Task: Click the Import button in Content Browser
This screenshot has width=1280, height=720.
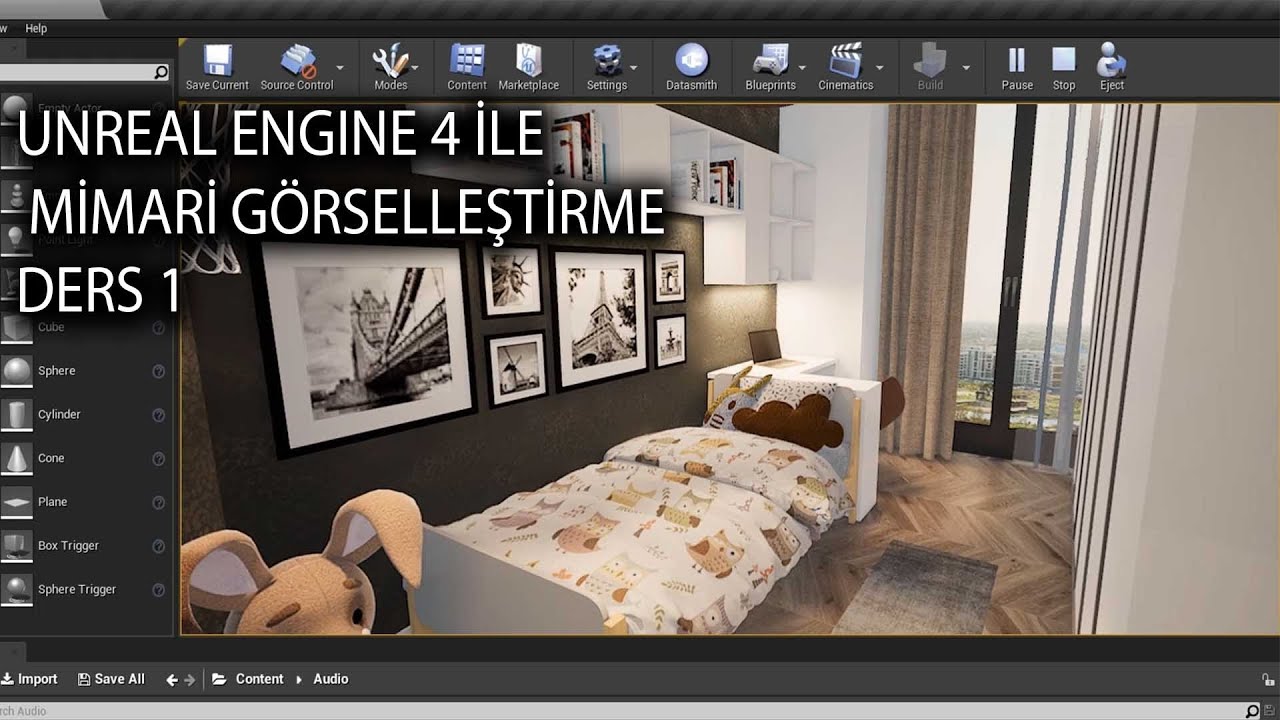Action: click(29, 679)
